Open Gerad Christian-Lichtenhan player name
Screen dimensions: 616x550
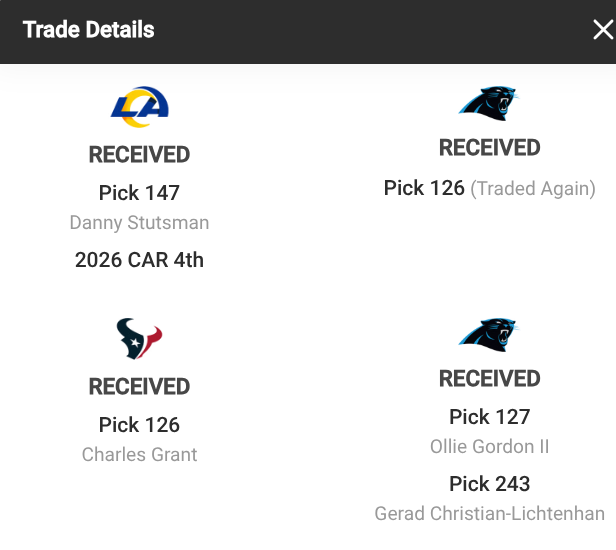point(490,513)
